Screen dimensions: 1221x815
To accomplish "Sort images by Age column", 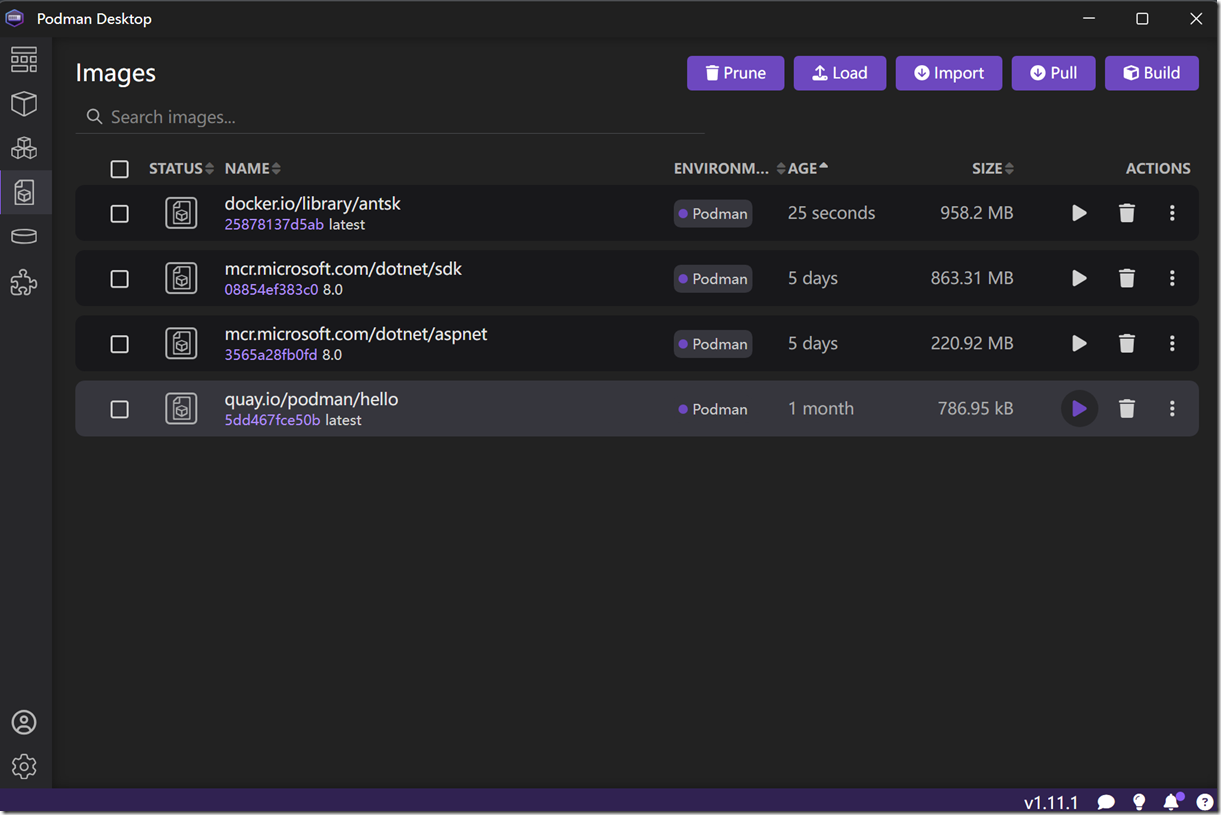I will point(808,168).
